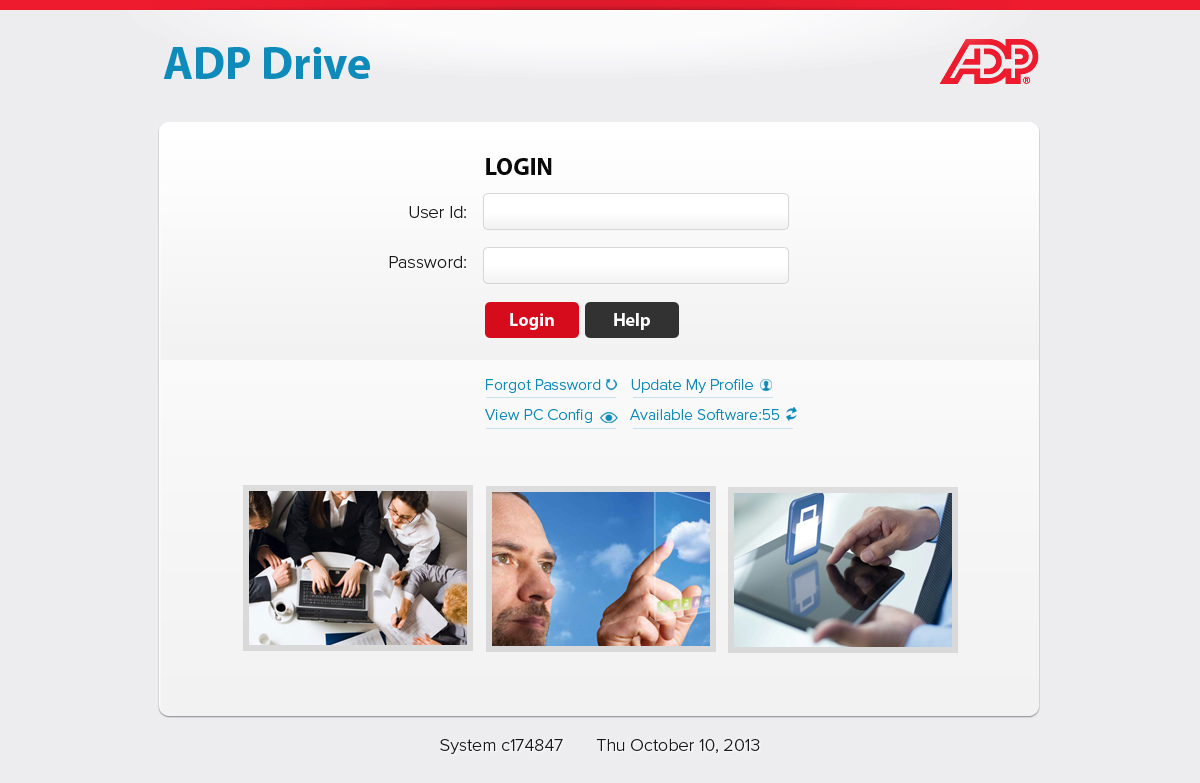Image resolution: width=1200 pixels, height=783 pixels.
Task: Open Help with the dark button
Action: pyautogui.click(x=632, y=320)
